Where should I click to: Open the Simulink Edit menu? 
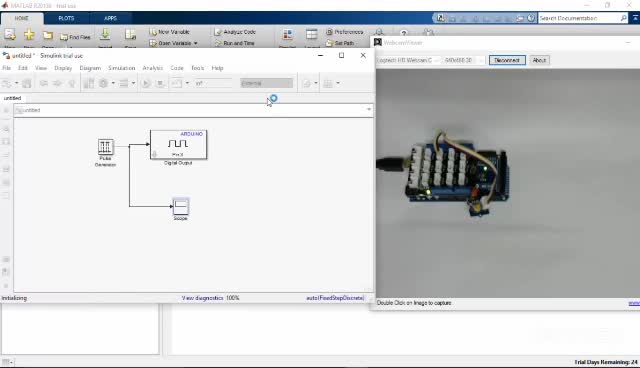(23, 68)
